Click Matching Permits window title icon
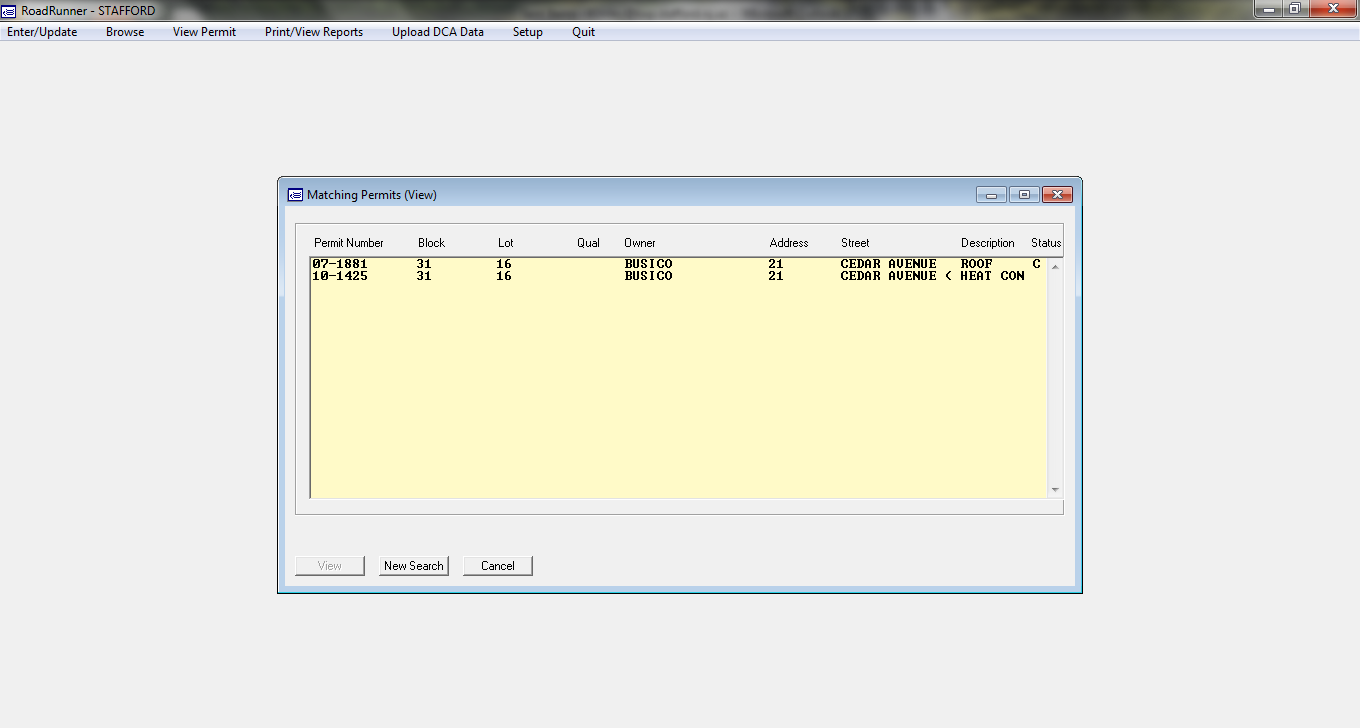 coord(295,195)
